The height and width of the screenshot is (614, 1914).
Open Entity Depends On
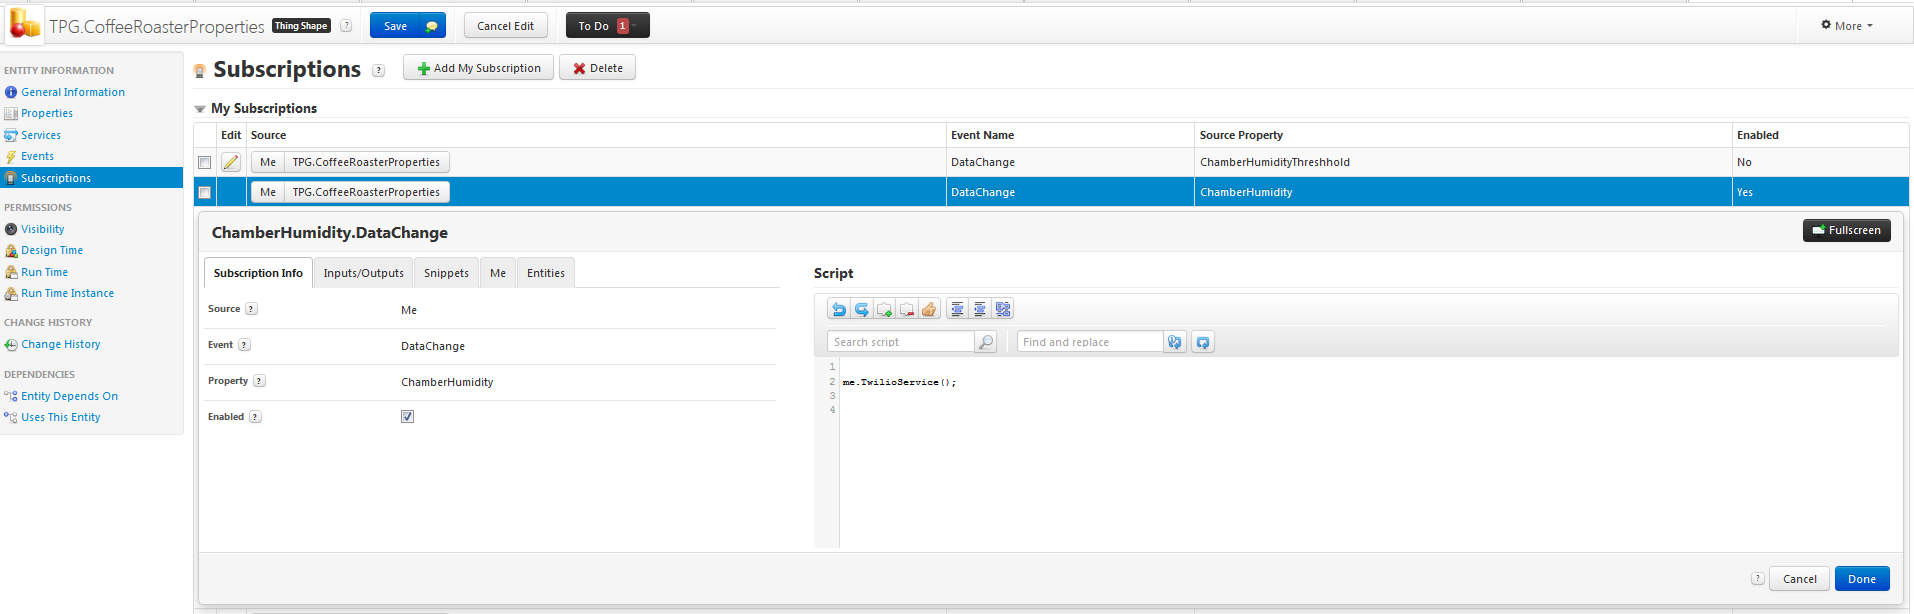(x=69, y=396)
